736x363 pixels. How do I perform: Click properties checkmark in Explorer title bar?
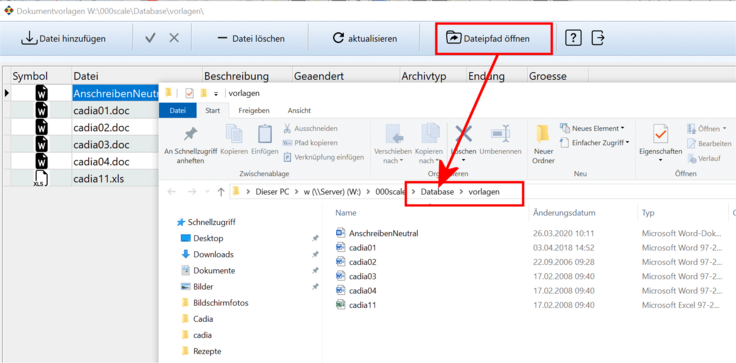coord(190,93)
